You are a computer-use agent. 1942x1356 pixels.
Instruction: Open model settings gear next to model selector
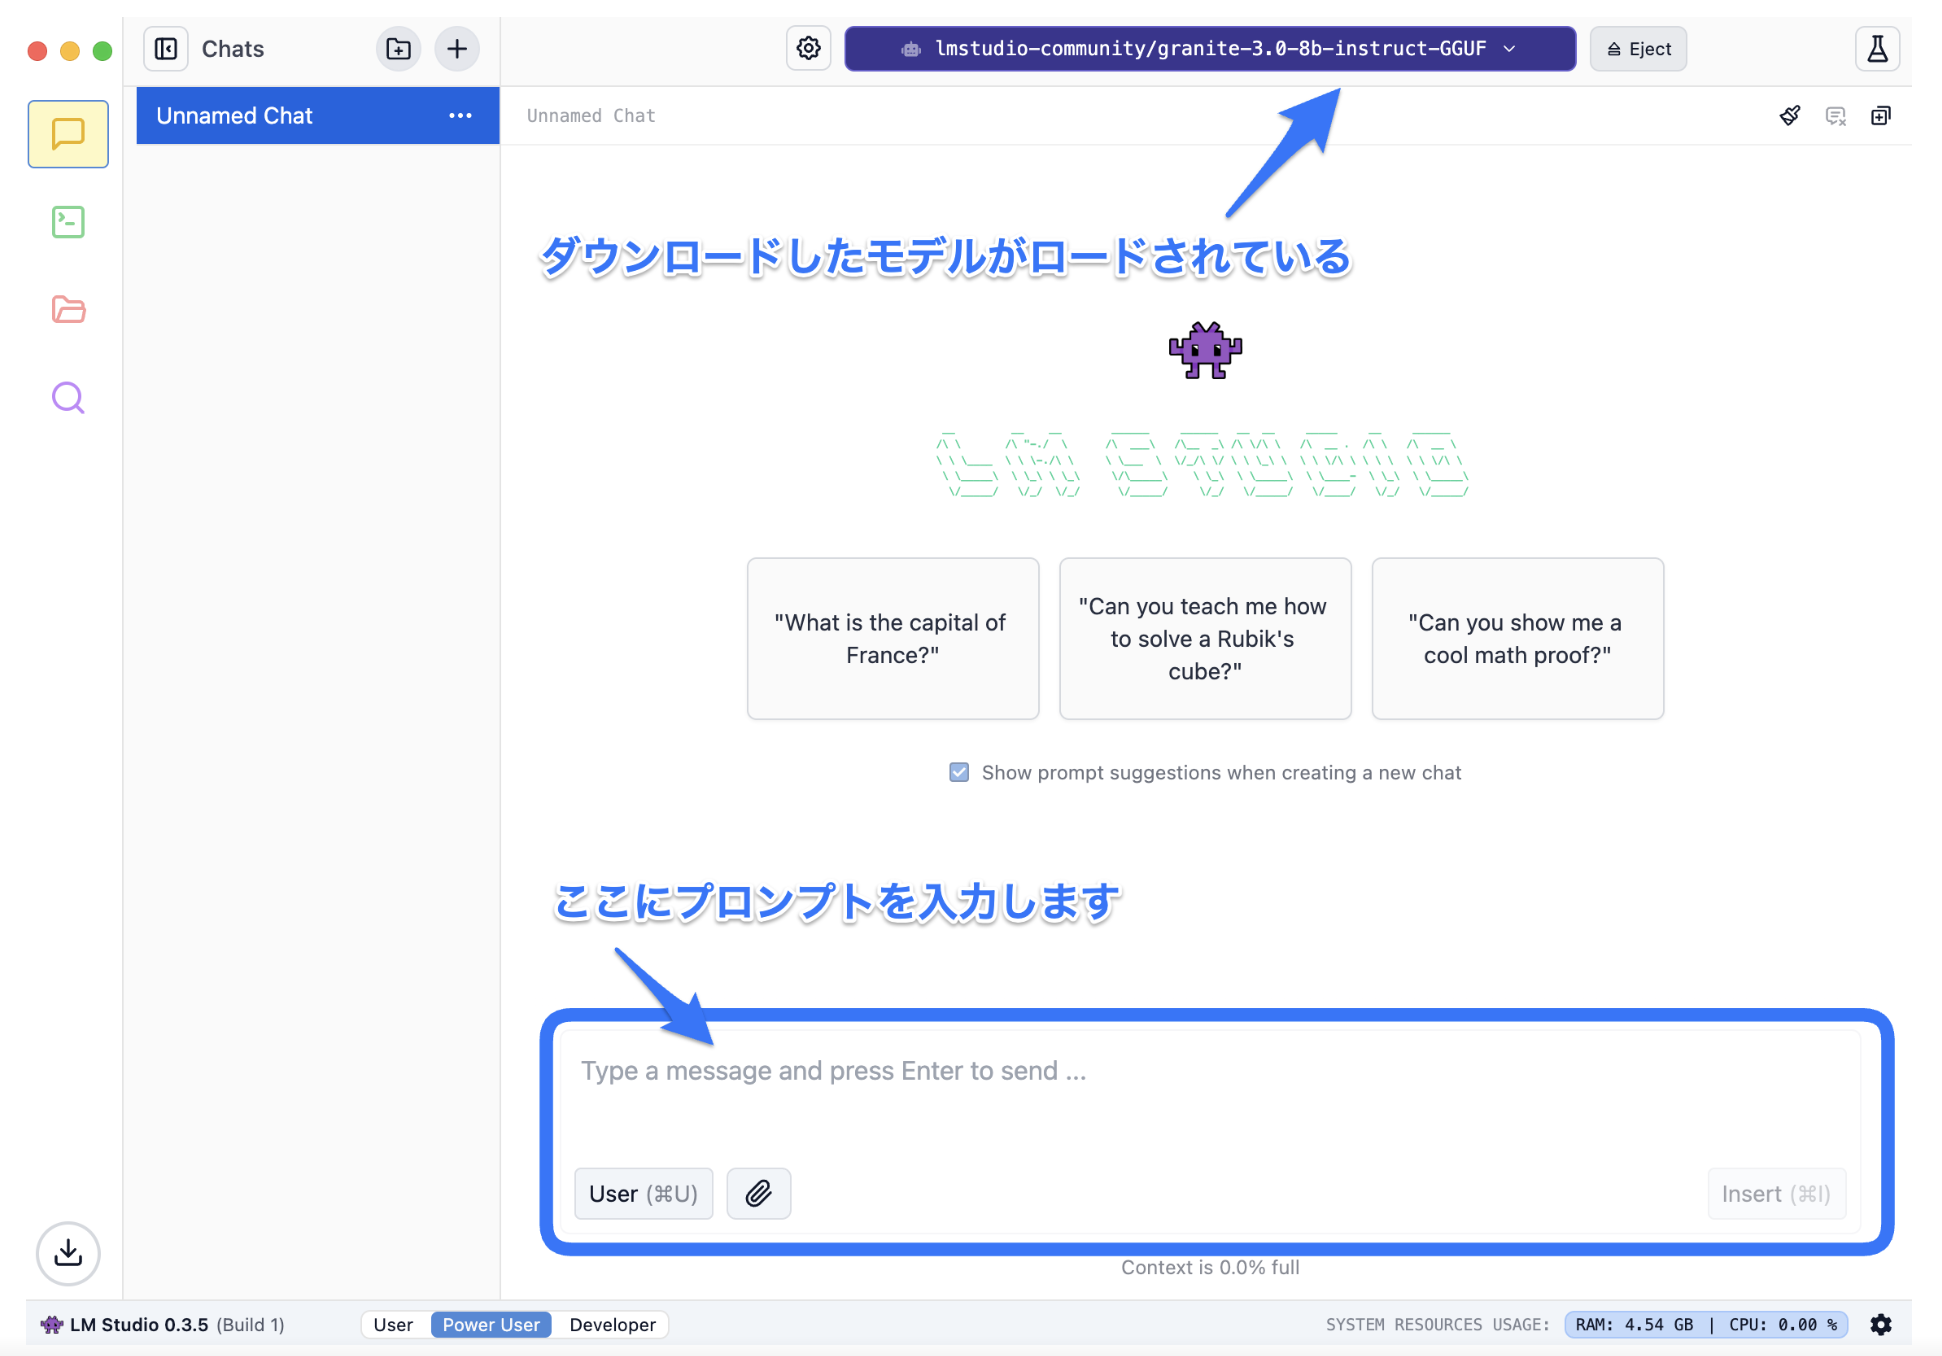808,49
